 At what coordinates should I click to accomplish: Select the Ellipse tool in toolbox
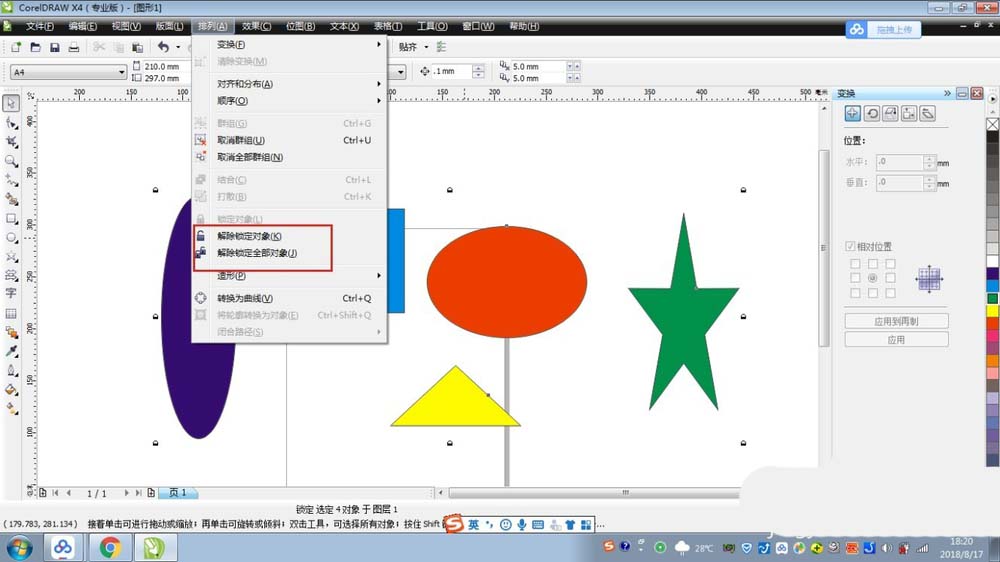pyautogui.click(x=11, y=237)
